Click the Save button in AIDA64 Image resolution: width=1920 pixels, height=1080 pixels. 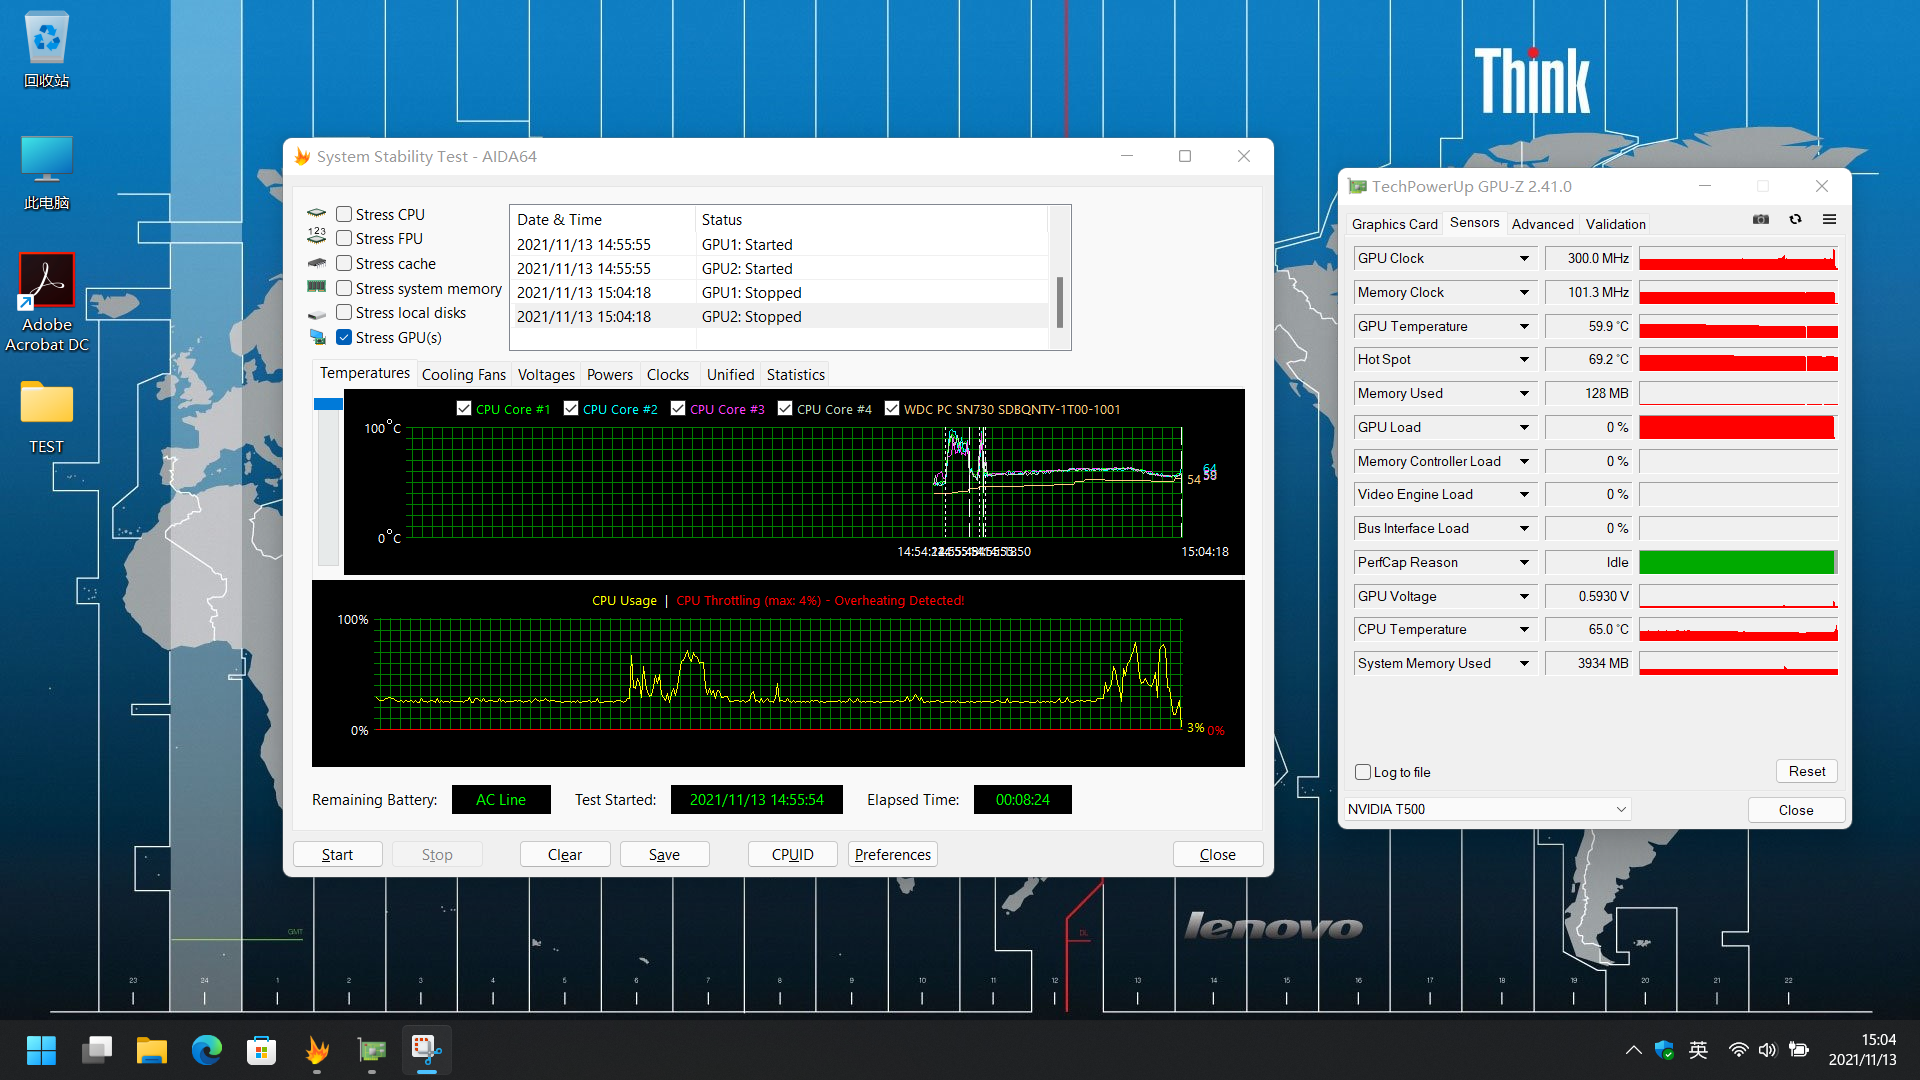665,854
